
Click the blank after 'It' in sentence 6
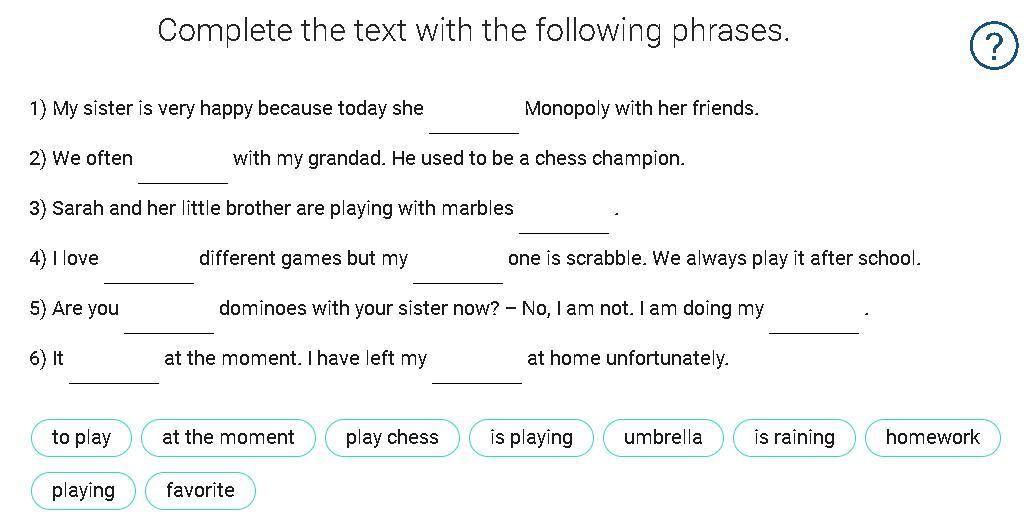114,367
